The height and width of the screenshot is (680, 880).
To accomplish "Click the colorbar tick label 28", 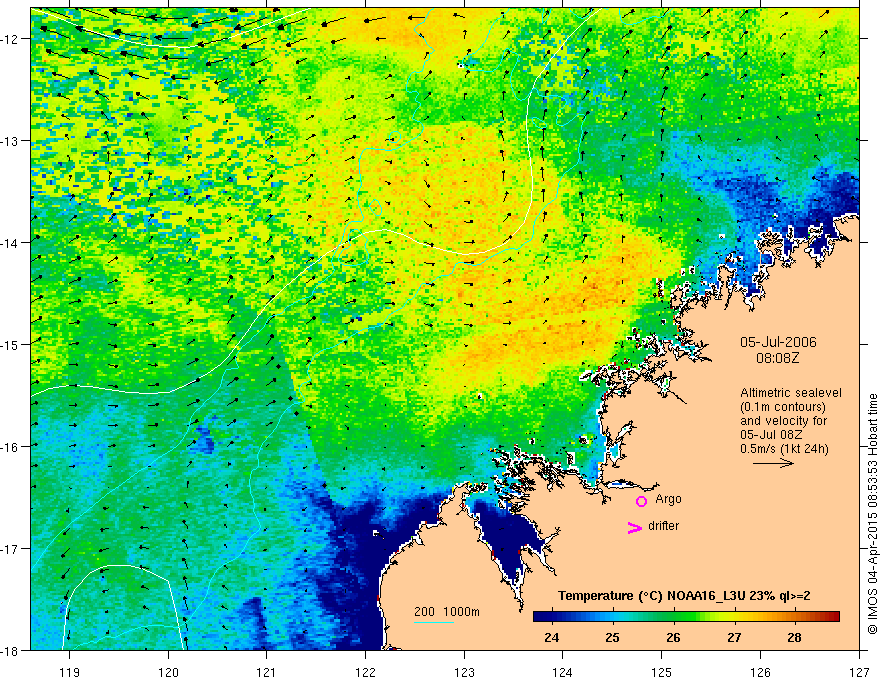I will (x=794, y=637).
